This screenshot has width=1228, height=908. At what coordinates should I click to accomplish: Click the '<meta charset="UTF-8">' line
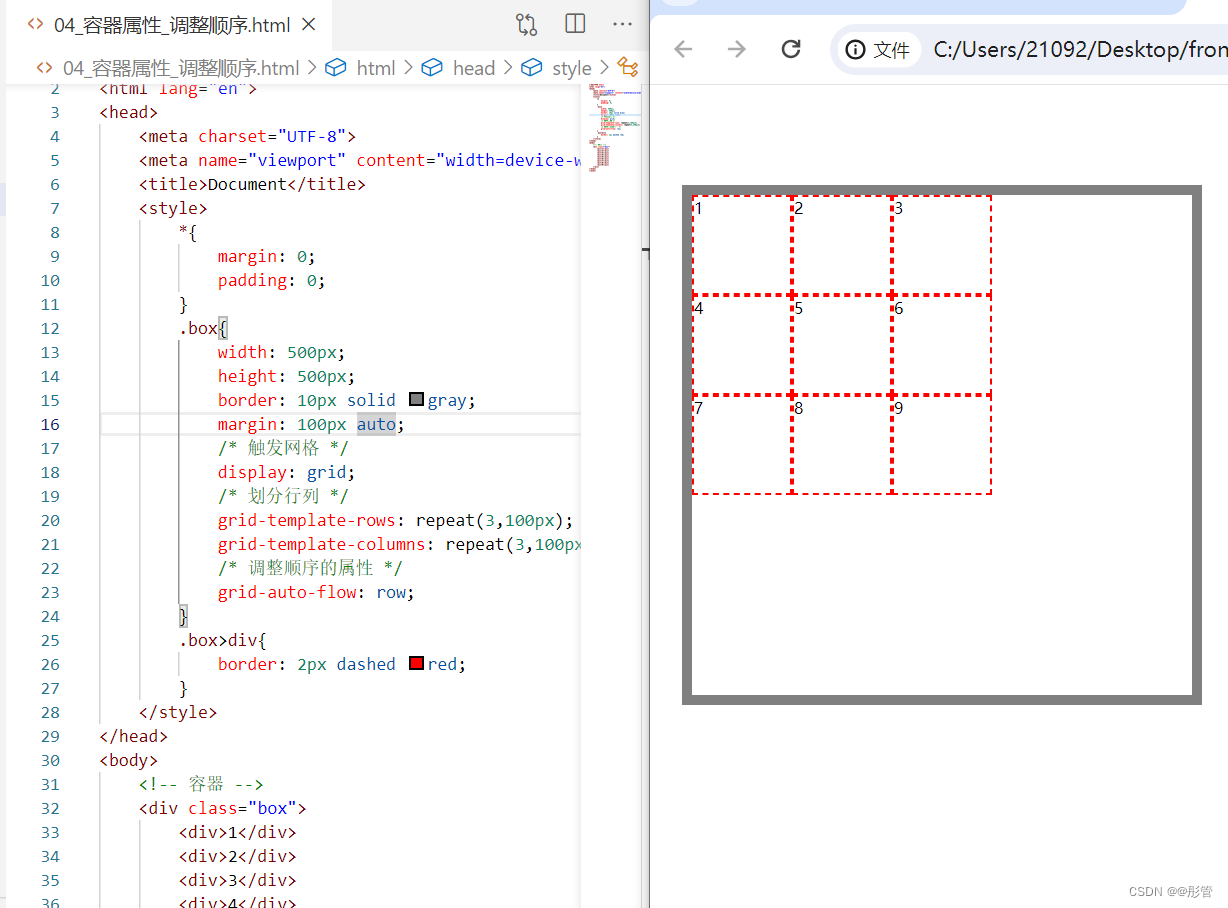[x=247, y=136]
